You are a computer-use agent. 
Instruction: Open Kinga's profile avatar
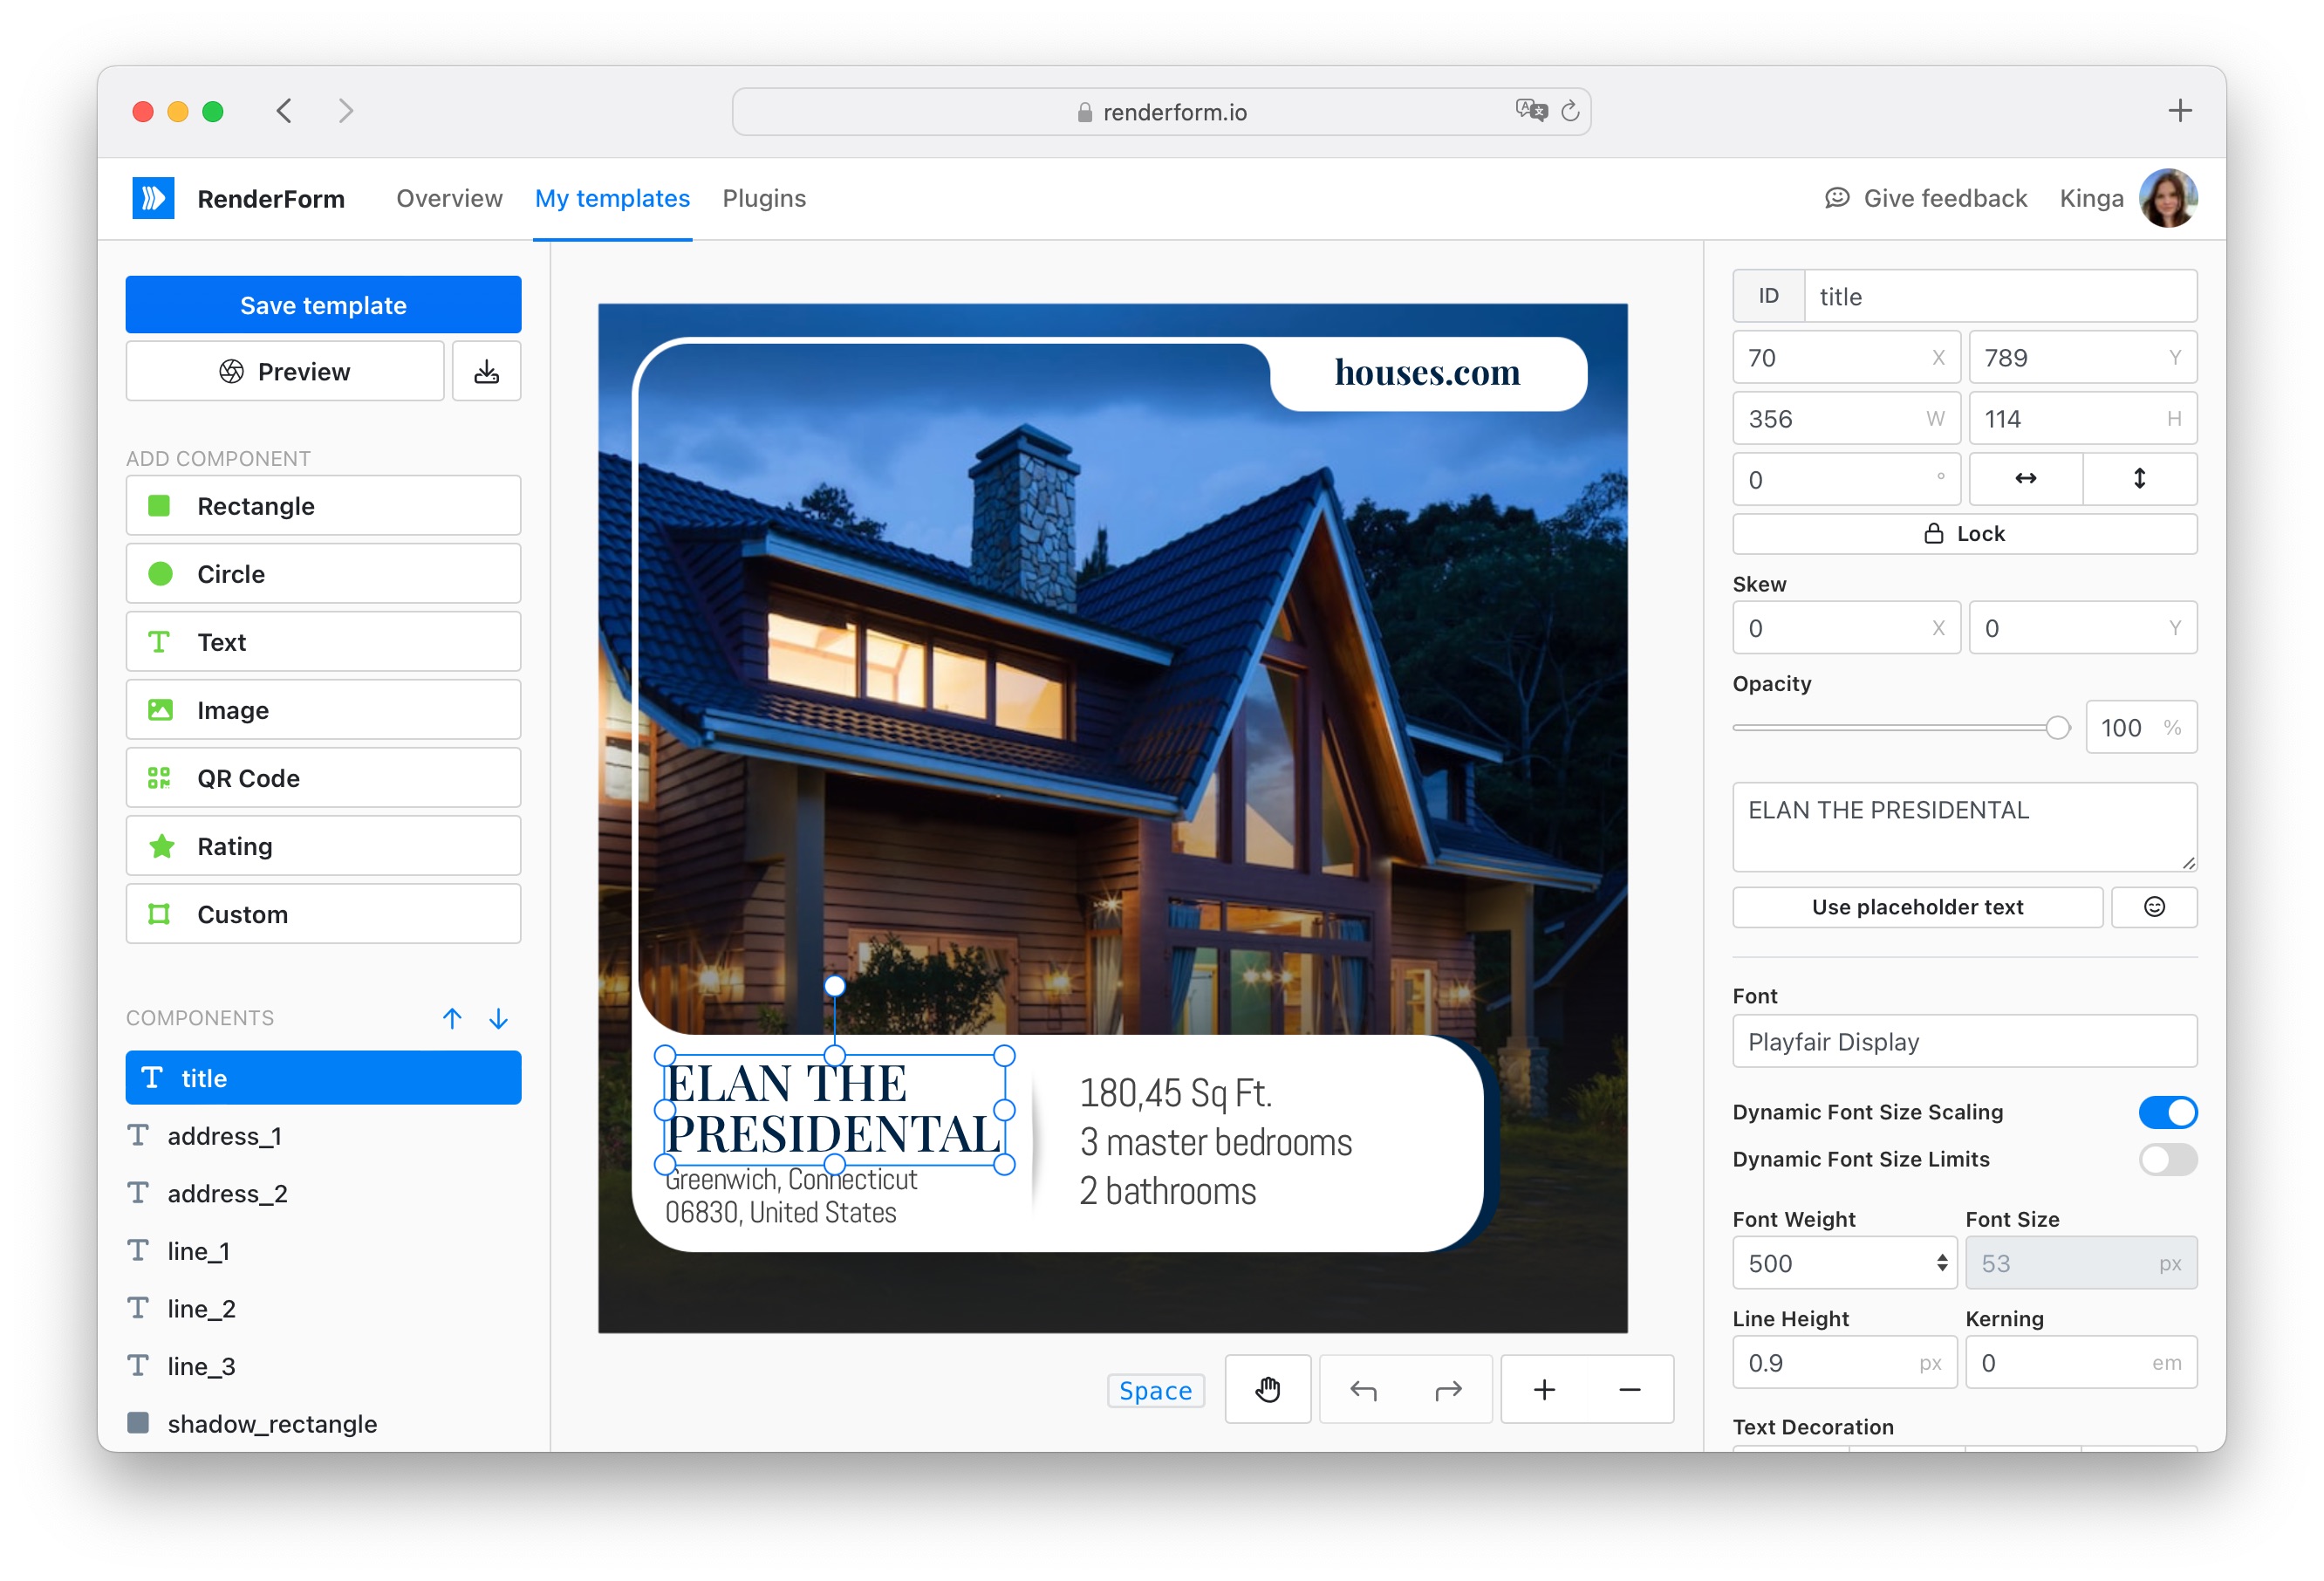click(x=2167, y=198)
